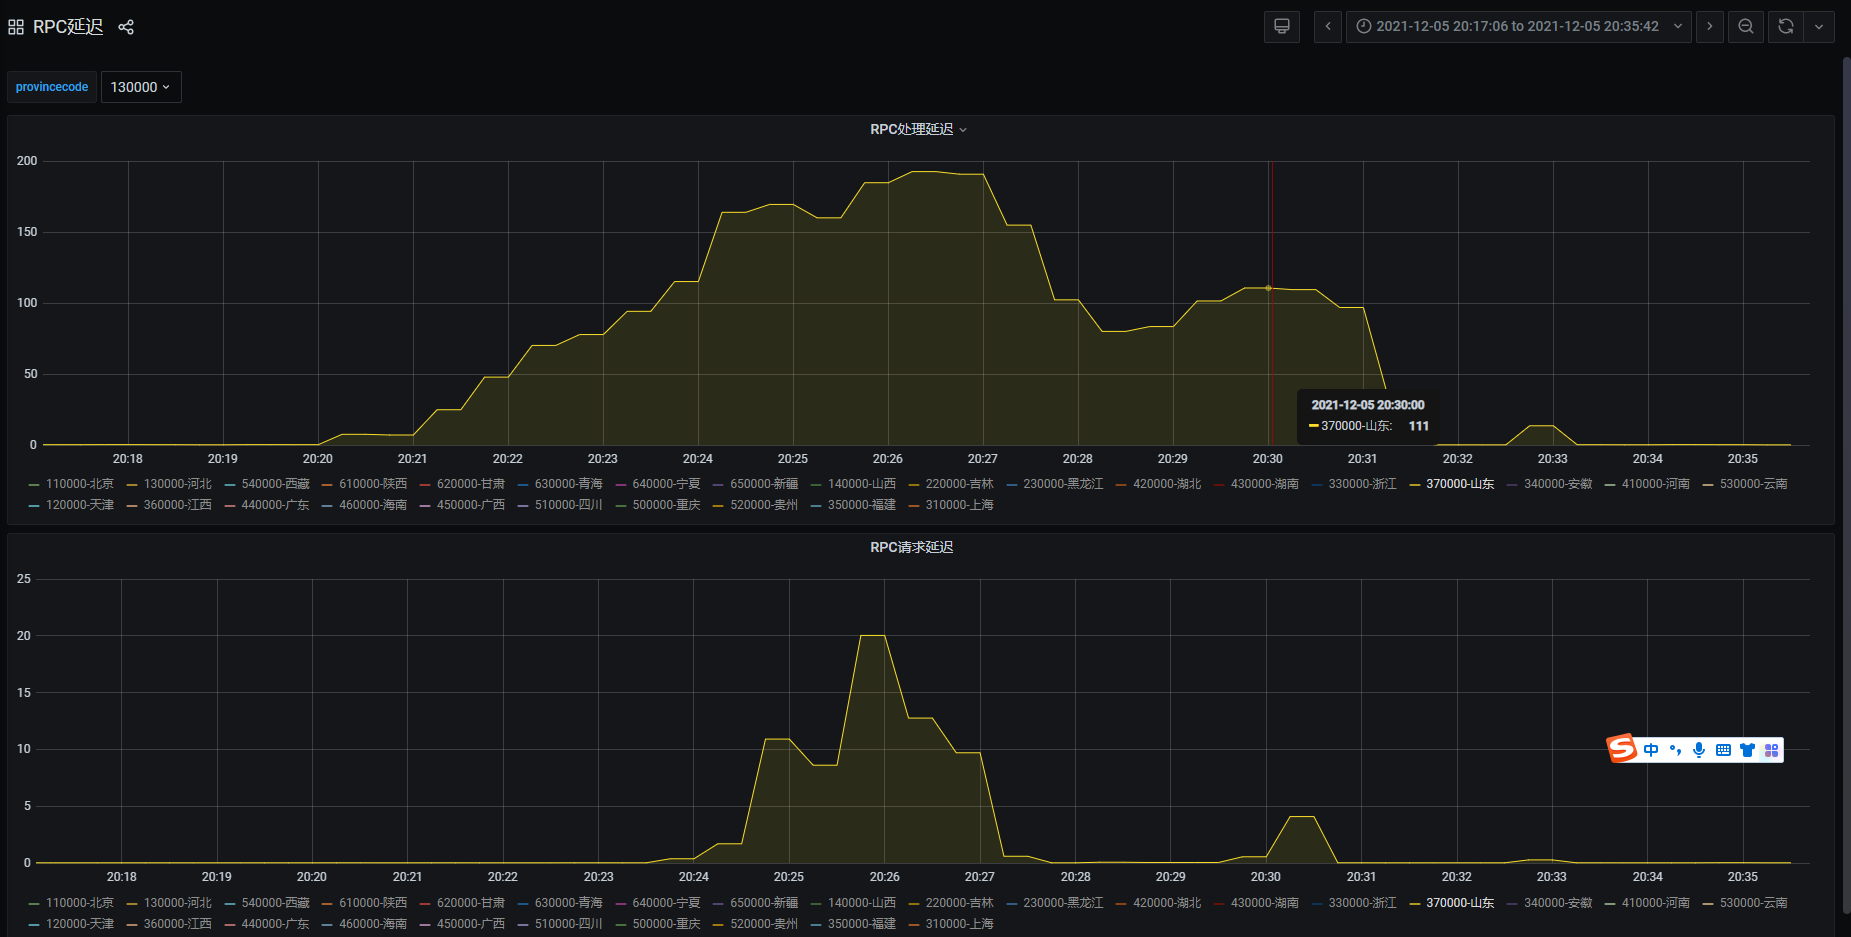Toggle 620000-甘肃 series in top legend
Image resolution: width=1851 pixels, height=937 pixels.
click(x=471, y=484)
